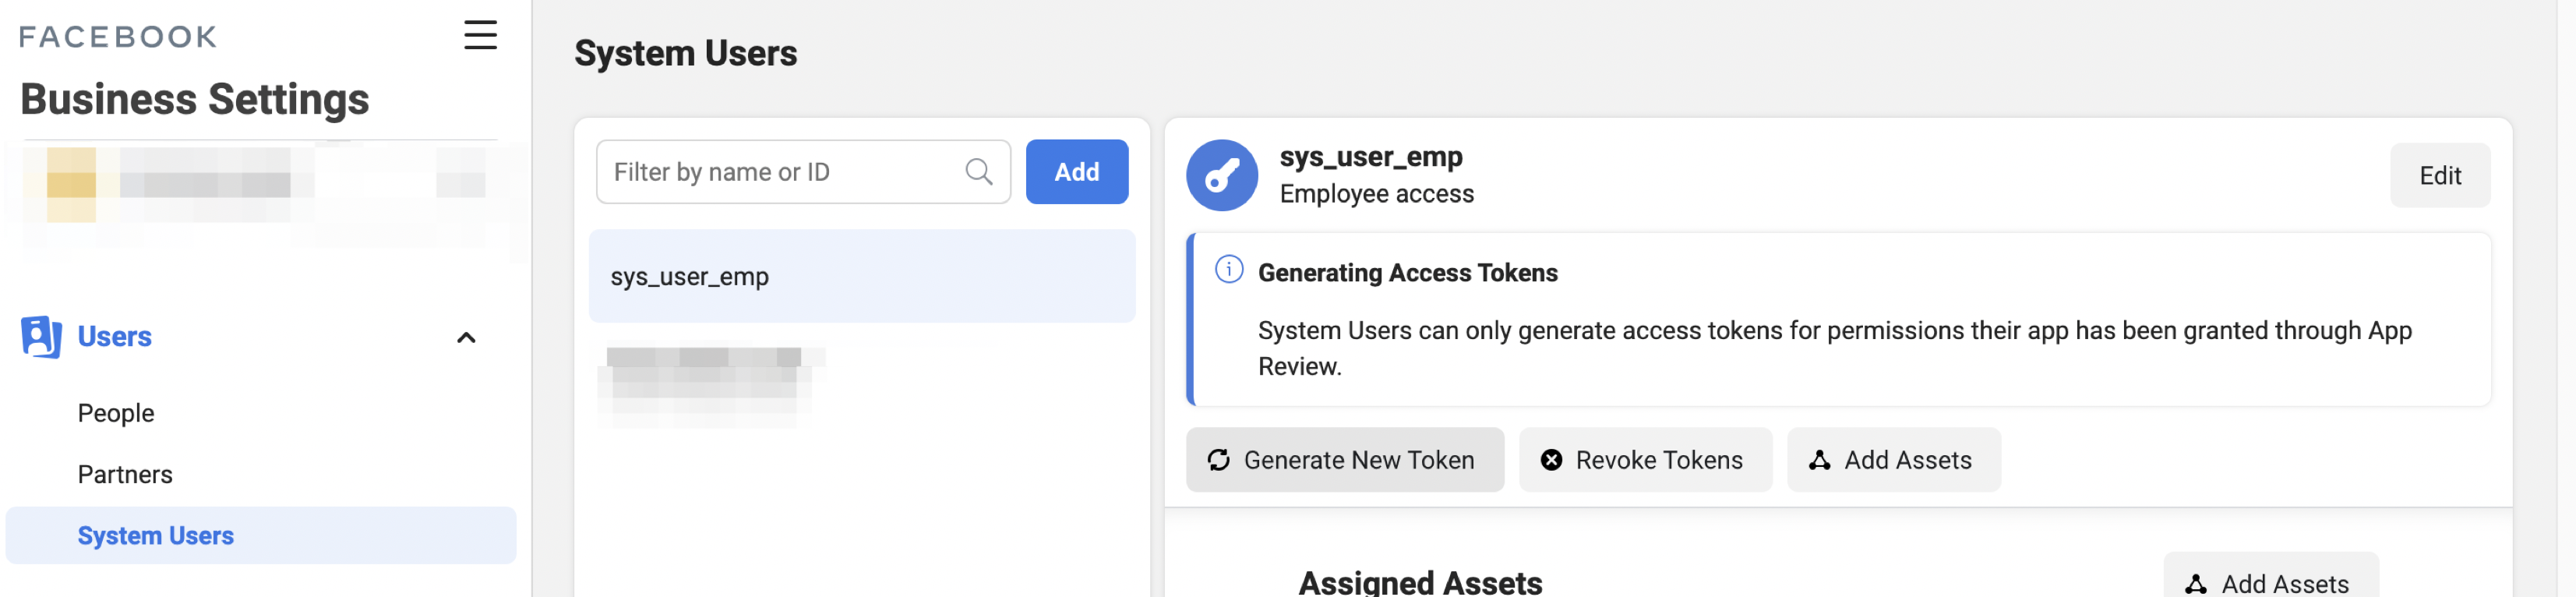Click the Users icon in the sidebar

coord(41,337)
